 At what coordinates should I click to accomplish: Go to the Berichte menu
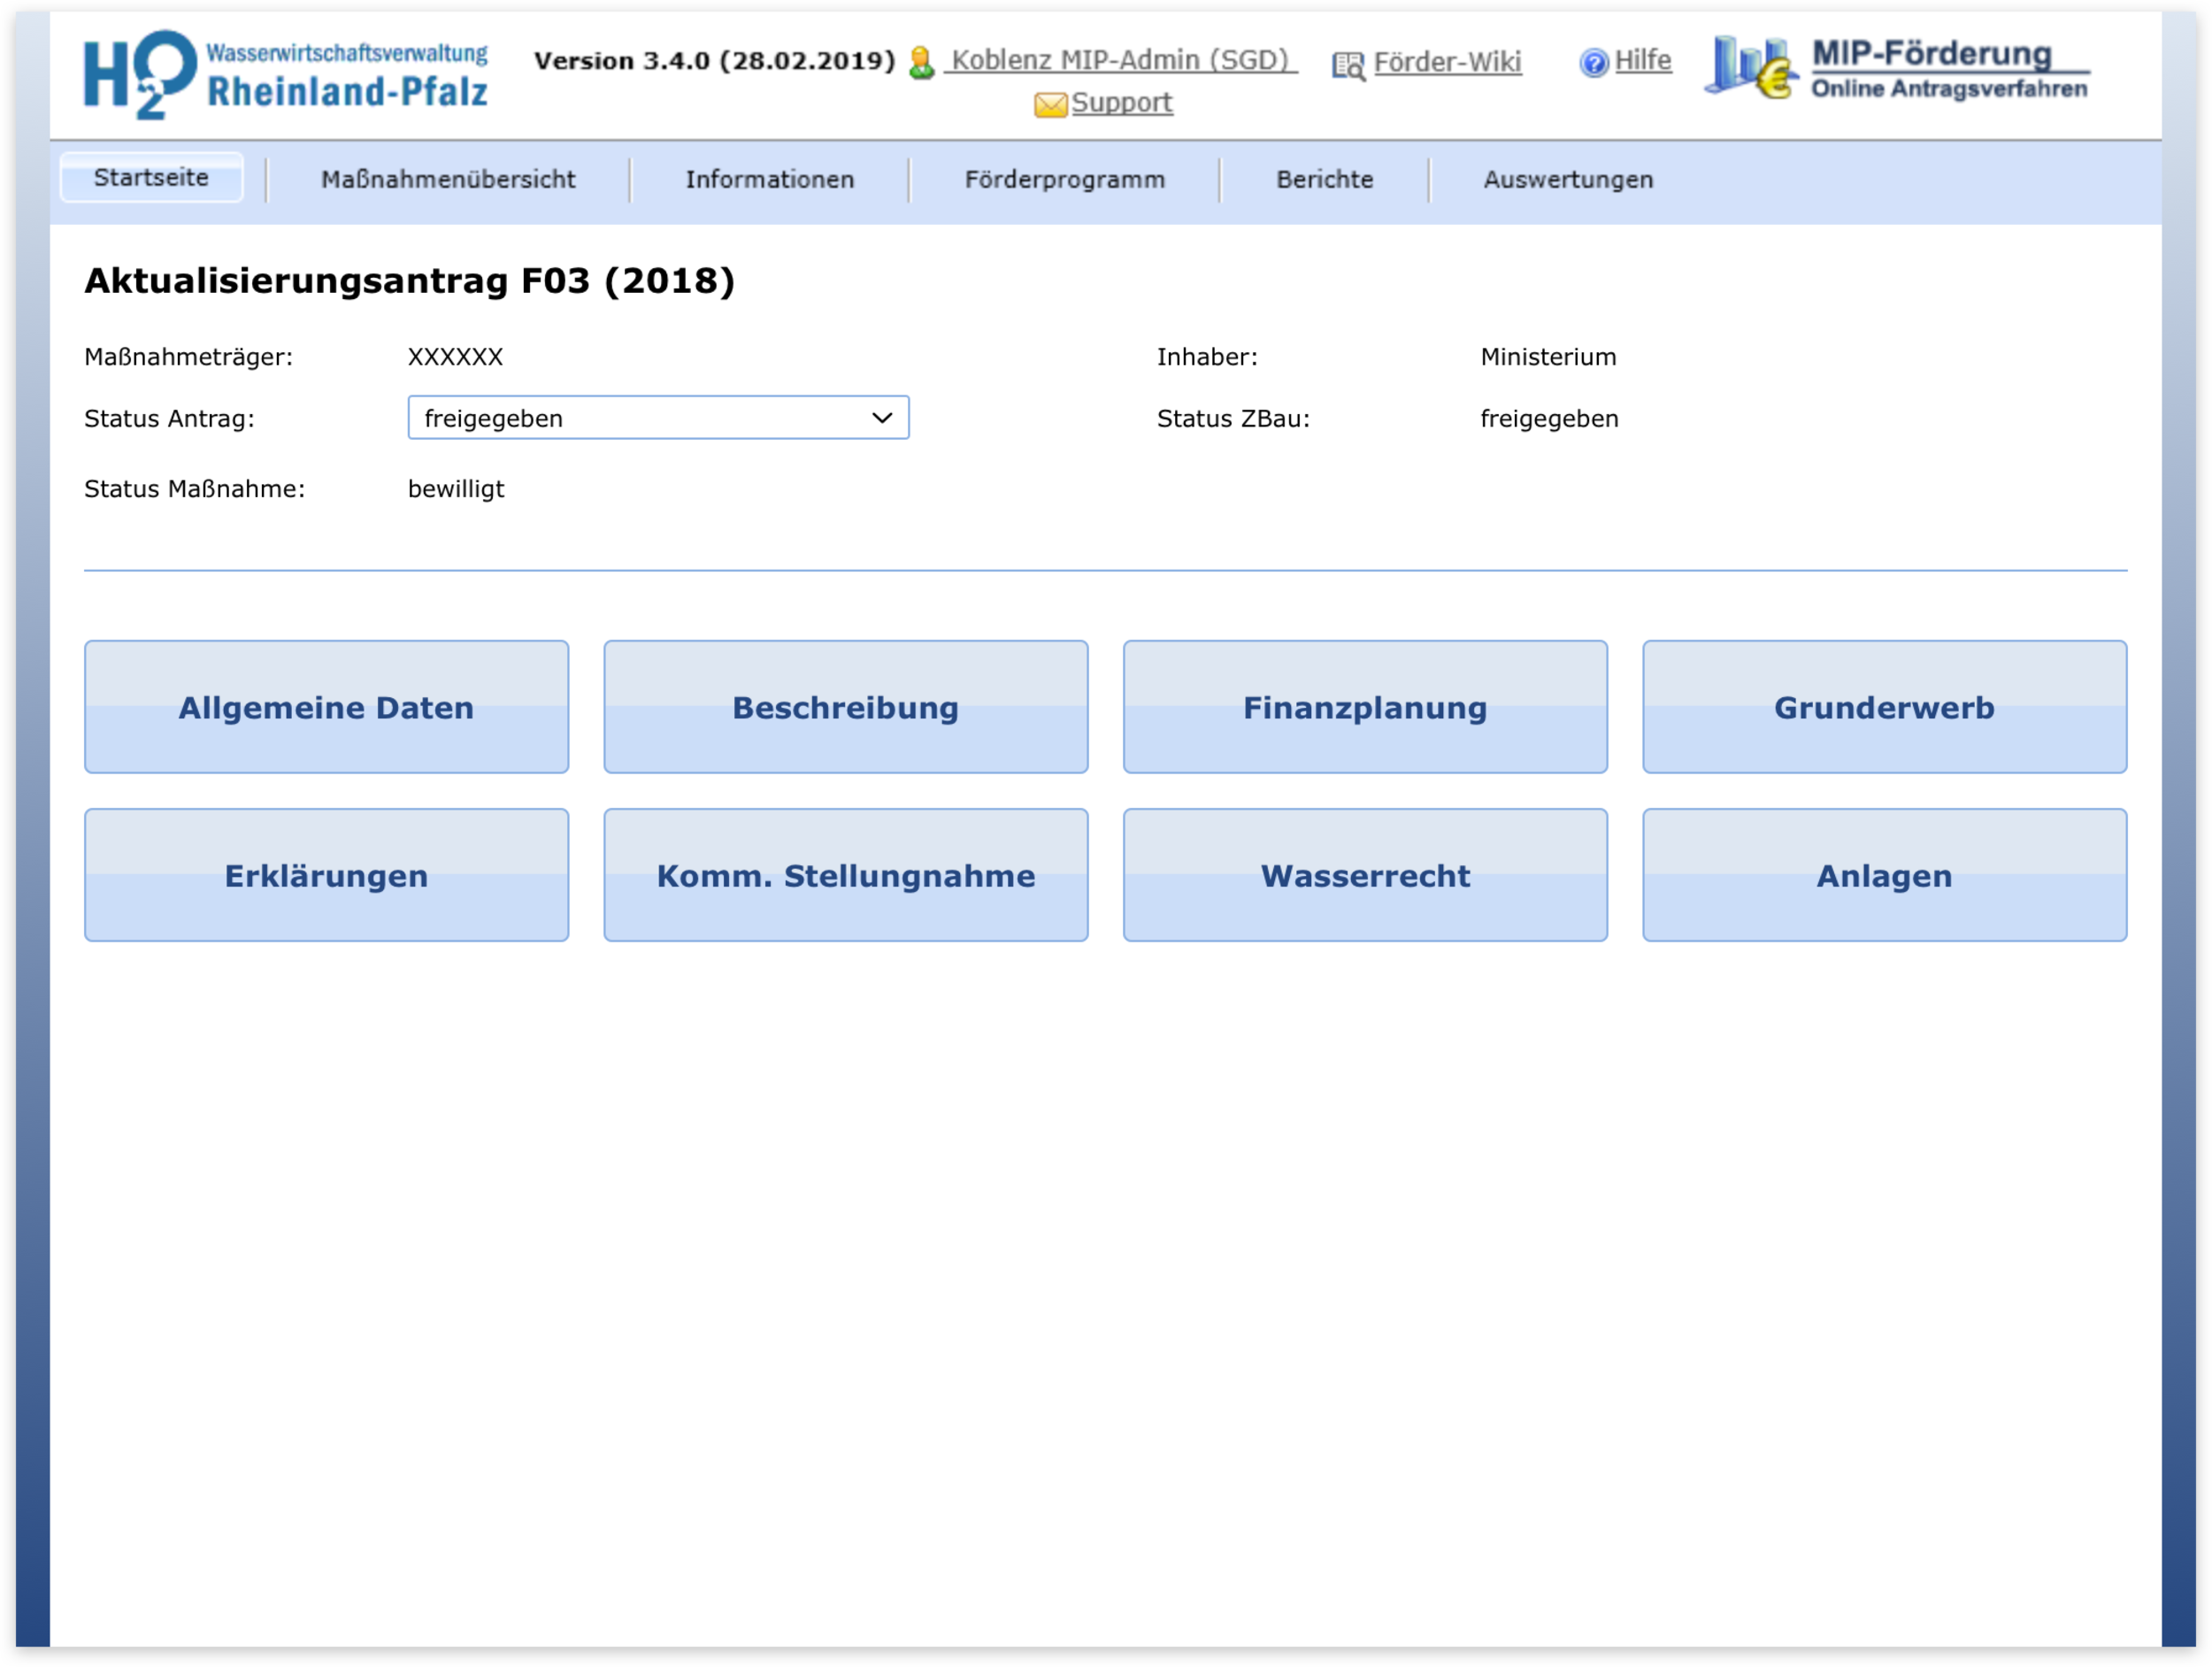[1324, 180]
